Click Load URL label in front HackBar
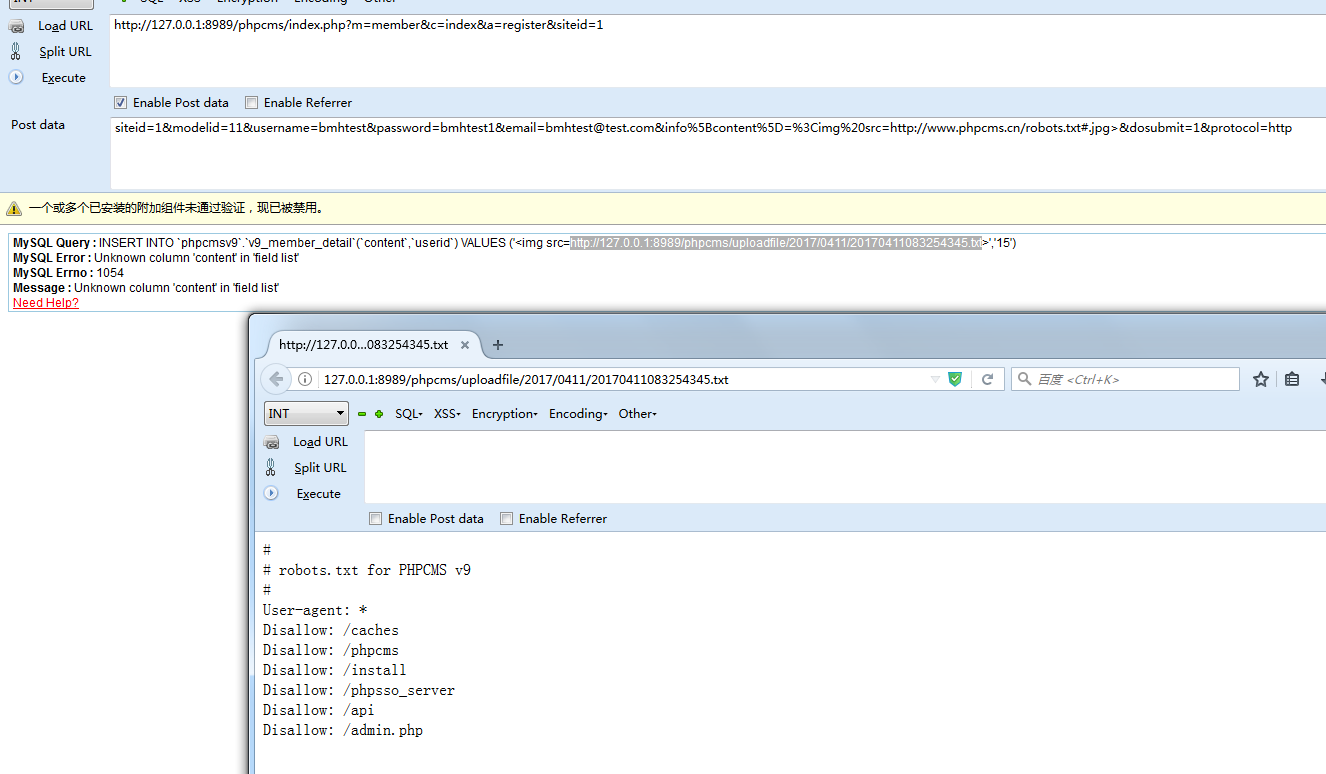Image resolution: width=1326 pixels, height=774 pixels. tap(321, 442)
